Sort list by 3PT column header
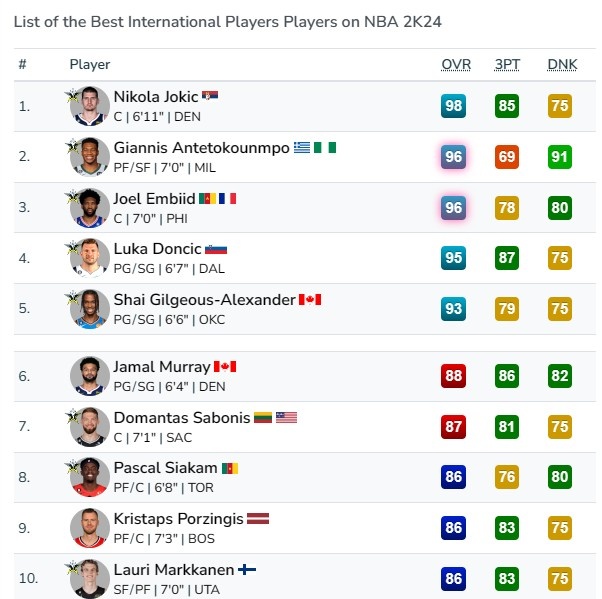 pos(507,64)
